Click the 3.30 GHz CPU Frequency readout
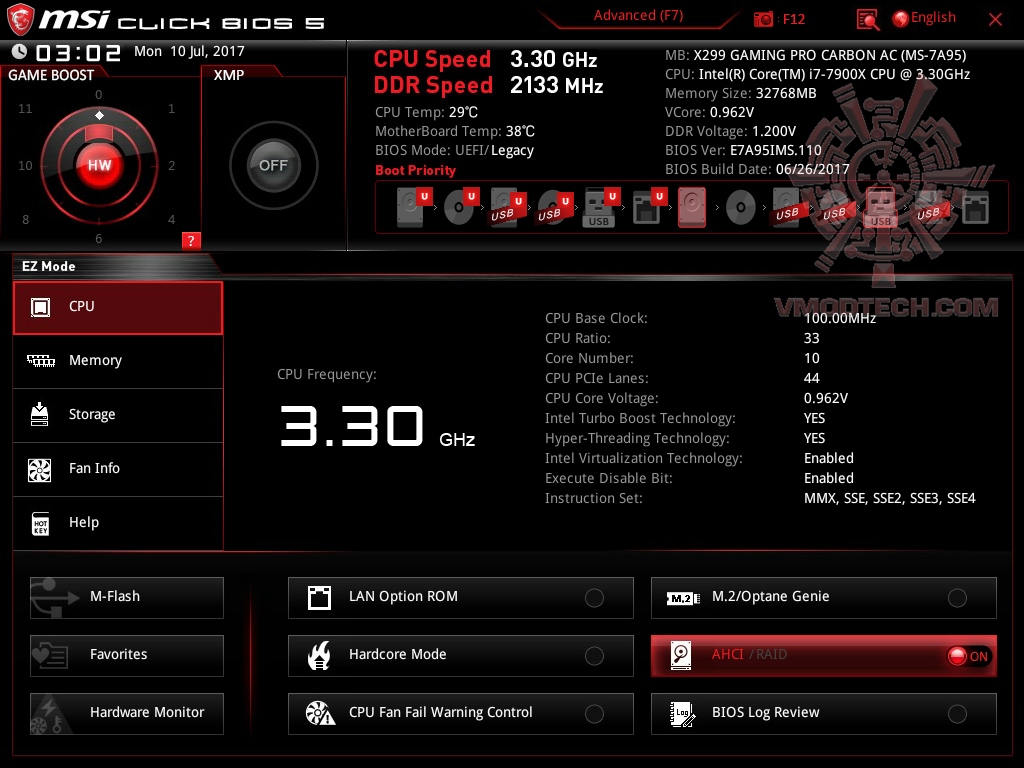The width and height of the screenshot is (1024, 768). point(377,426)
